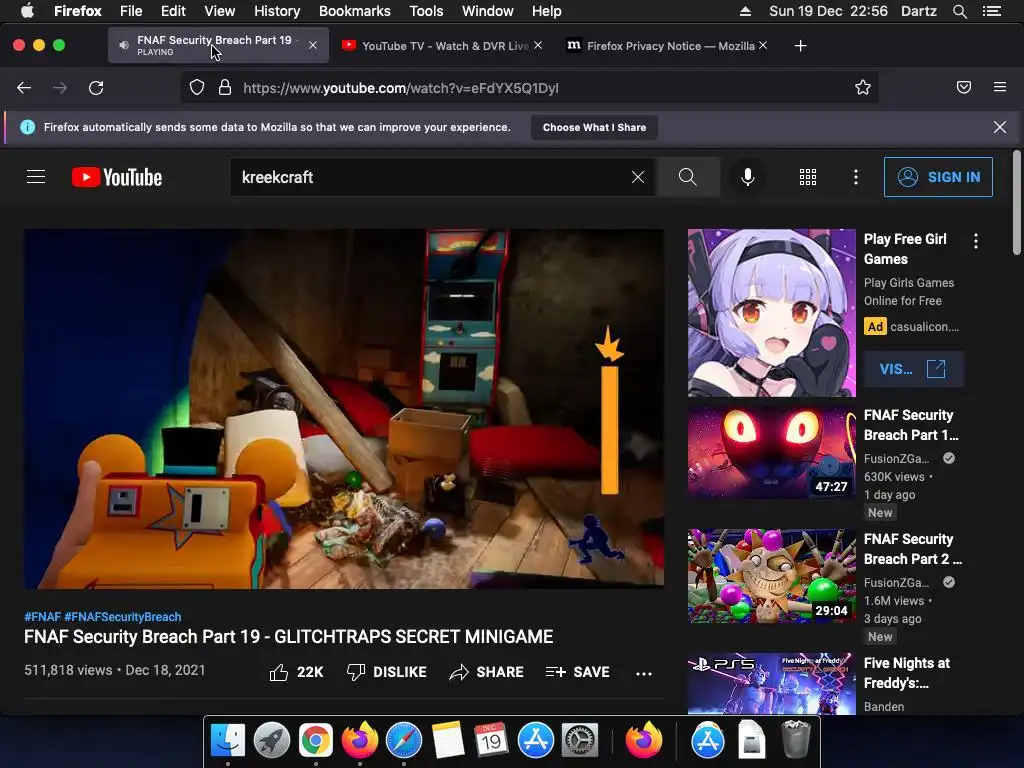Open the YouTube apps grid
The height and width of the screenshot is (768, 1024).
pyautogui.click(x=808, y=177)
